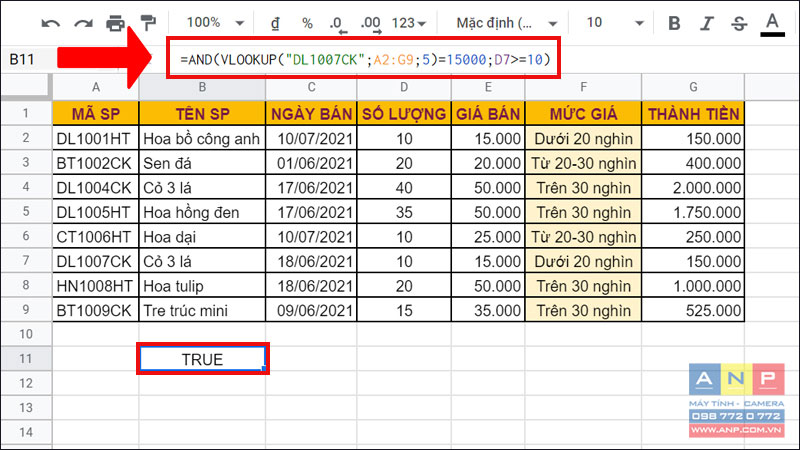The height and width of the screenshot is (450, 800).
Task: Select cell Hoa bồ công anh
Action: coord(203,138)
